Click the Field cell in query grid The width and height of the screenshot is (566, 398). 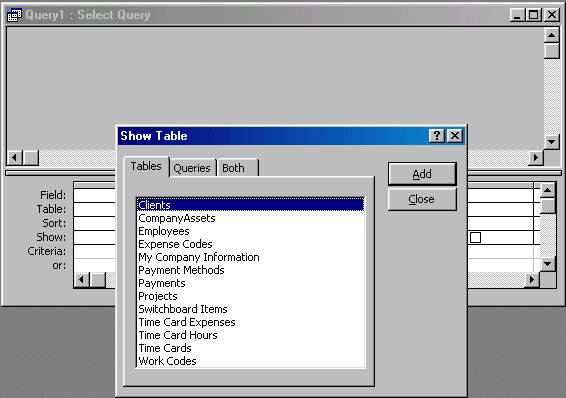[x=95, y=195]
